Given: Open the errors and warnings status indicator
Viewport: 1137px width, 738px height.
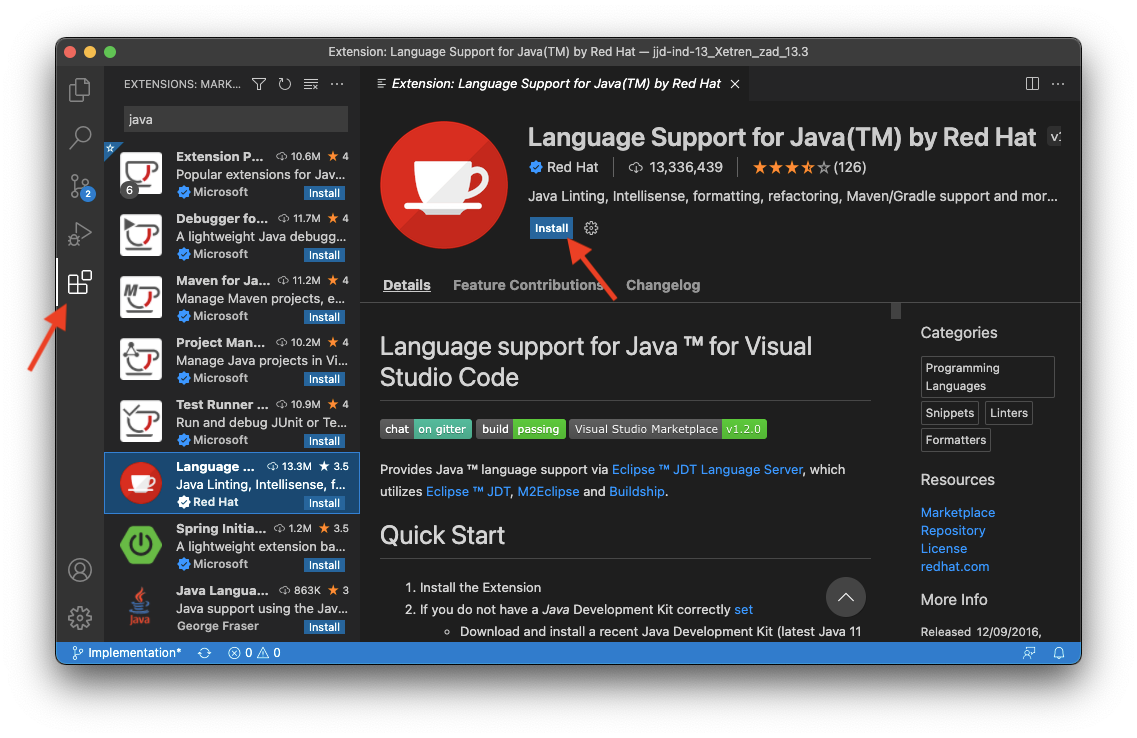Looking at the screenshot, I should 255,653.
